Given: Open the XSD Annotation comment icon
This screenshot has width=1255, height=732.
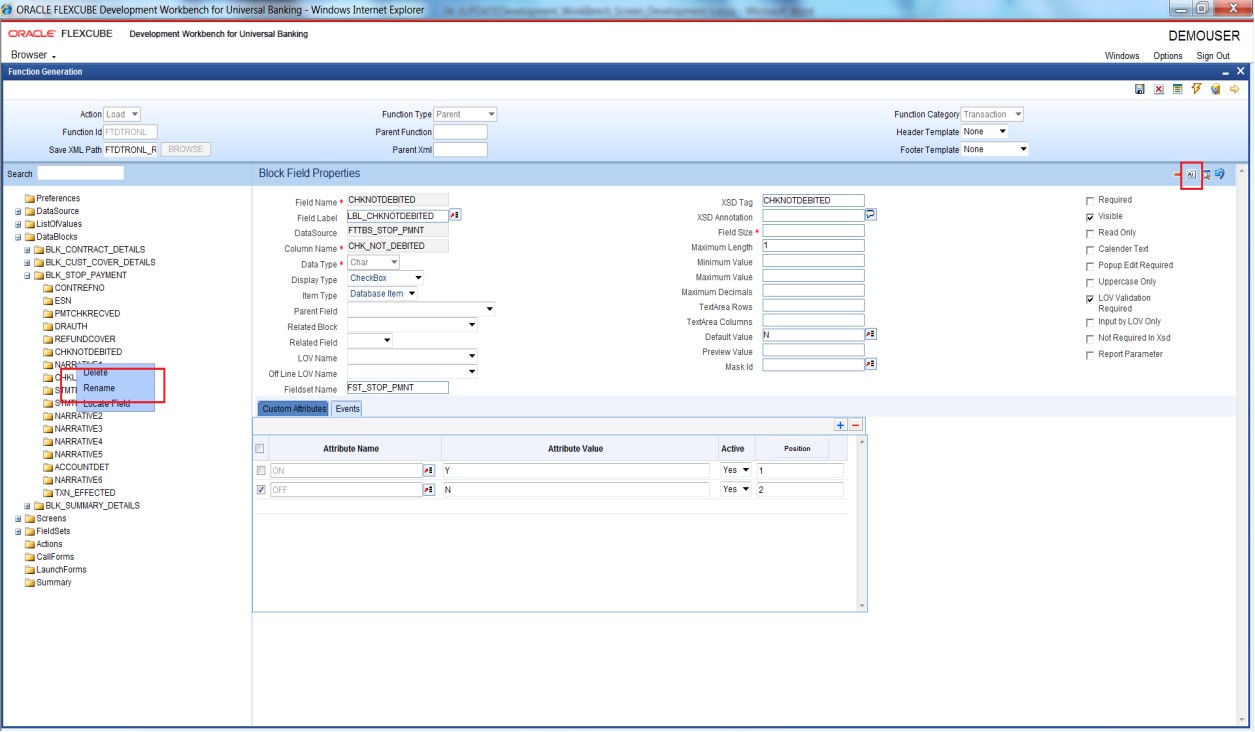Looking at the screenshot, I should click(871, 215).
